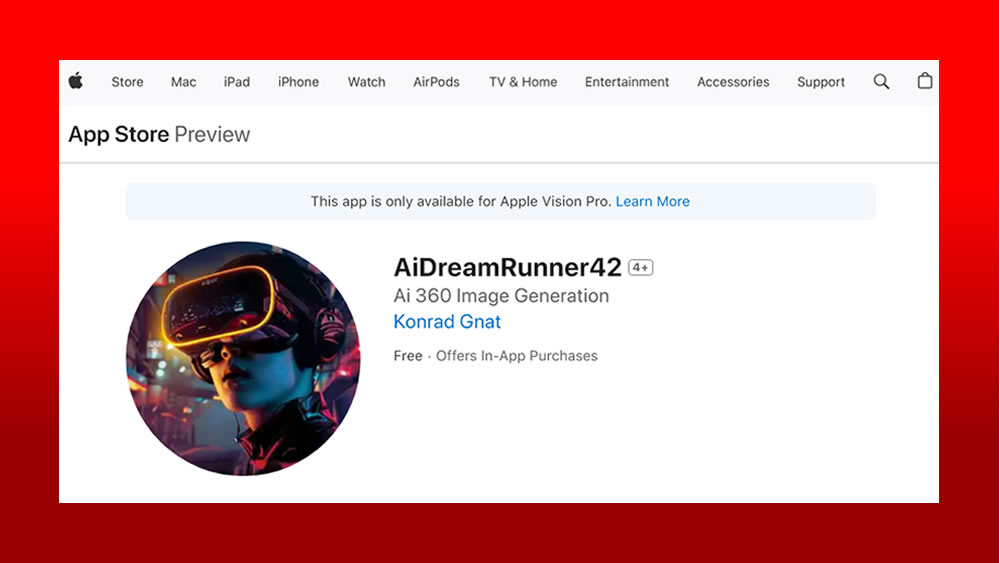Select Accessories in the navigation bar

tap(733, 82)
